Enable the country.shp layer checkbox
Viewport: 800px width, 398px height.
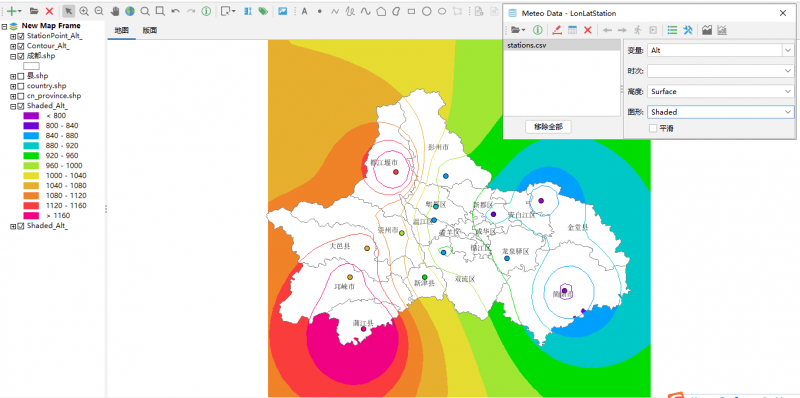[21, 86]
